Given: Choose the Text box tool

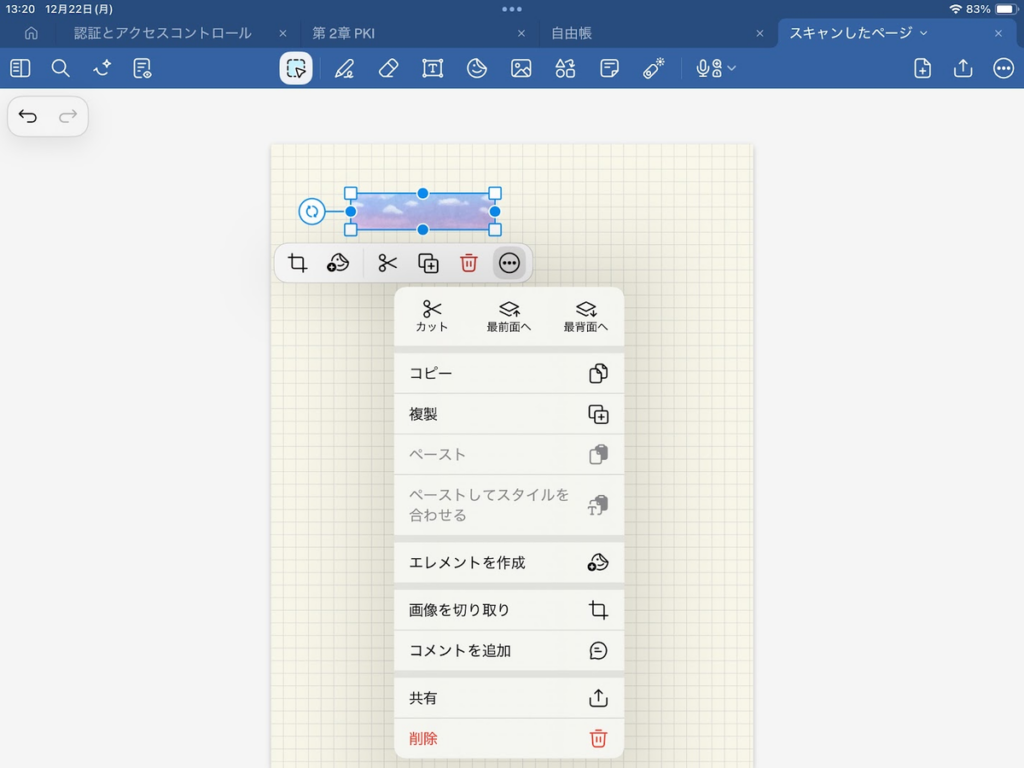Looking at the screenshot, I should 433,68.
